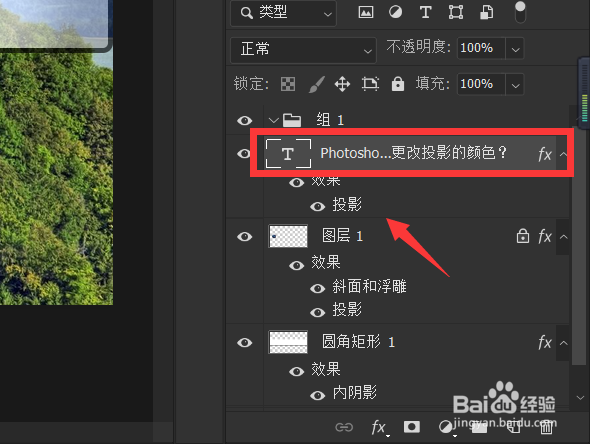590x444 pixels.
Task: Hide the 图层 1 layer
Action: tap(245, 237)
